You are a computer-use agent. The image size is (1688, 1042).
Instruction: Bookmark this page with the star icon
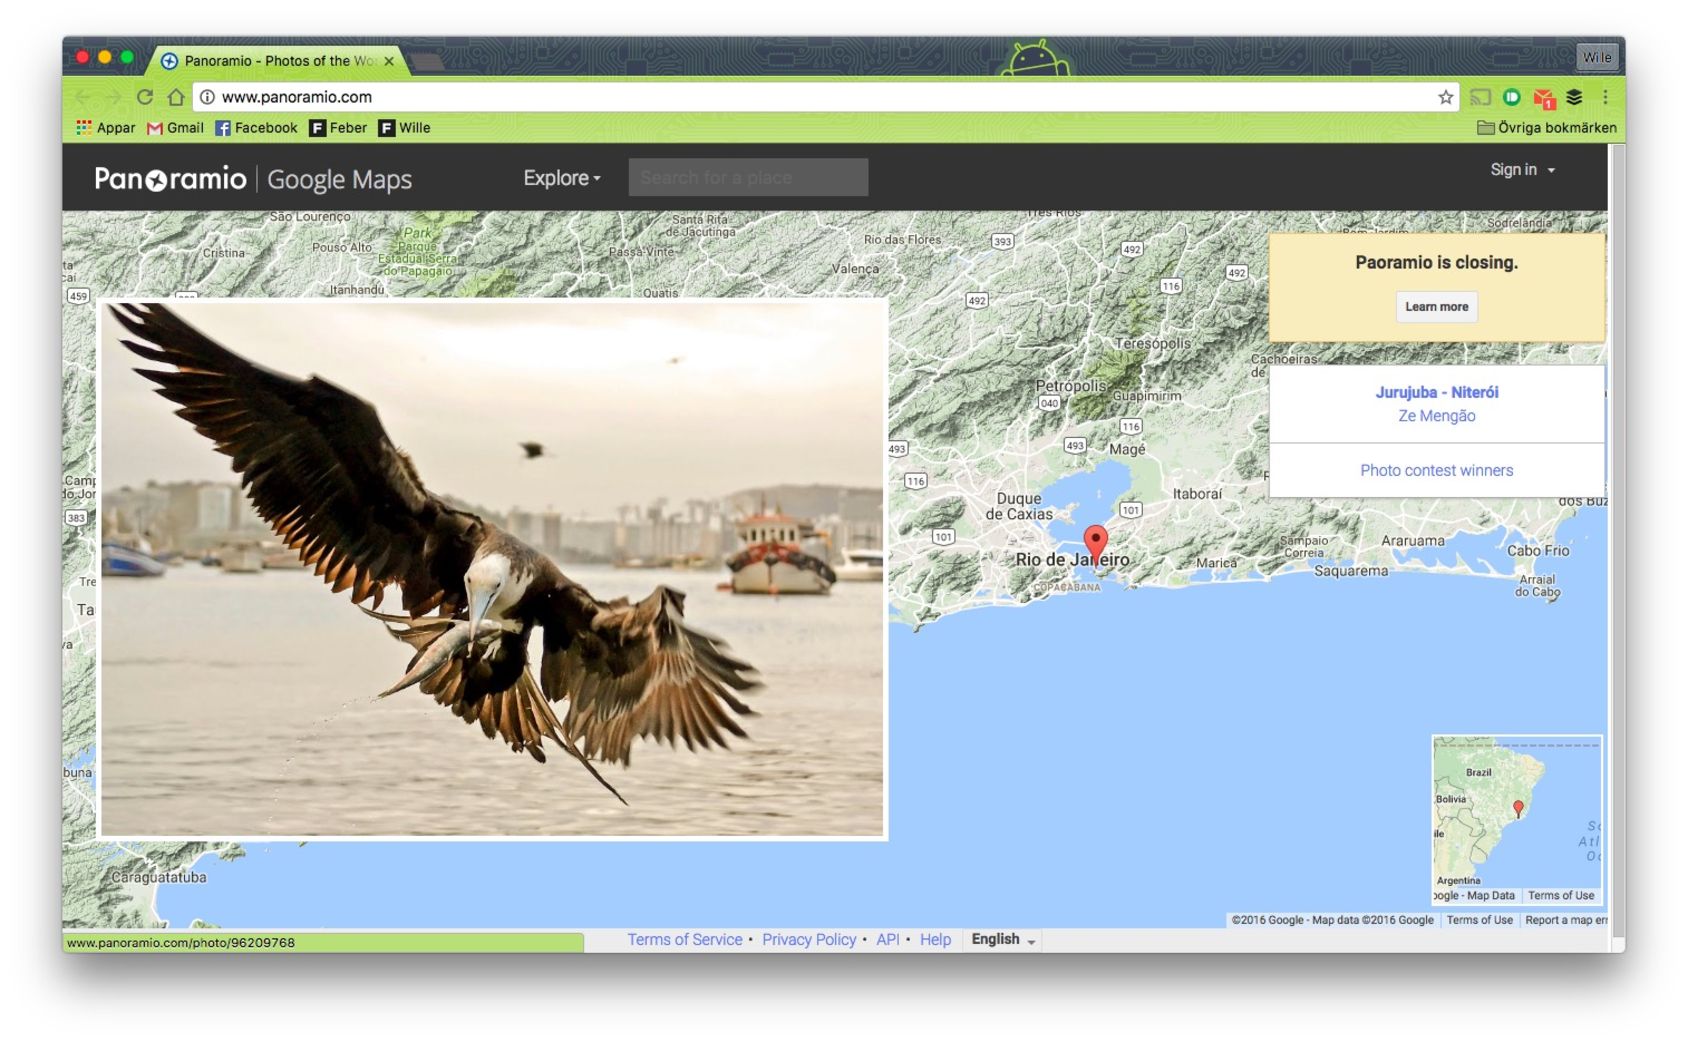point(1445,97)
